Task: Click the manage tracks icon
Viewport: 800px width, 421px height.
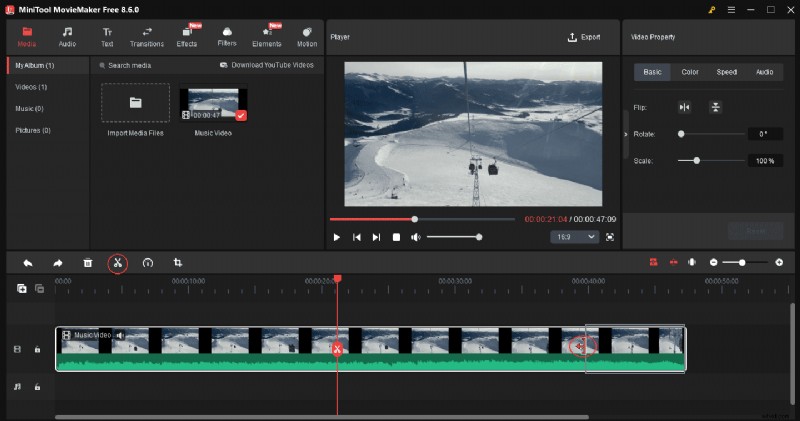Action: (39, 289)
